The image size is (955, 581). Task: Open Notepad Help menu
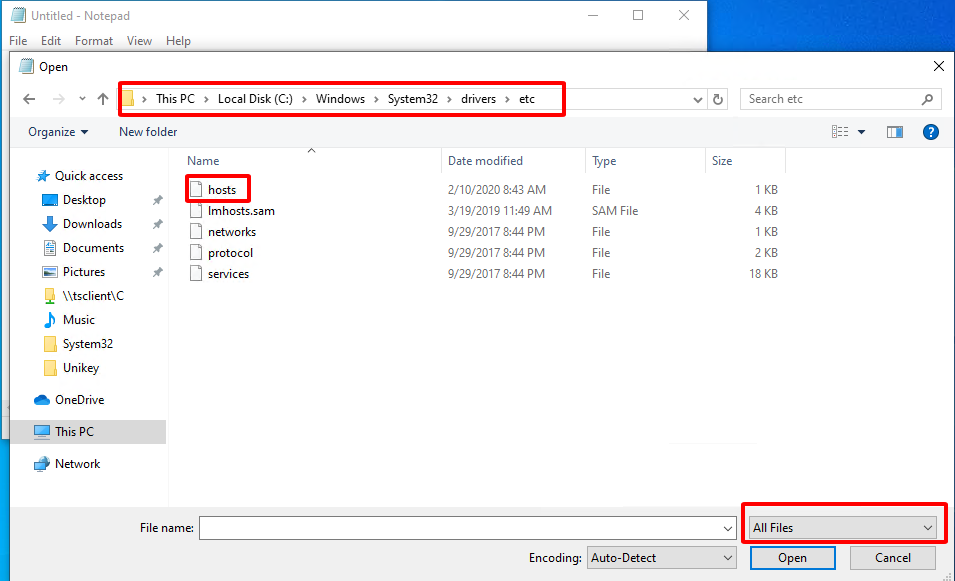(178, 41)
